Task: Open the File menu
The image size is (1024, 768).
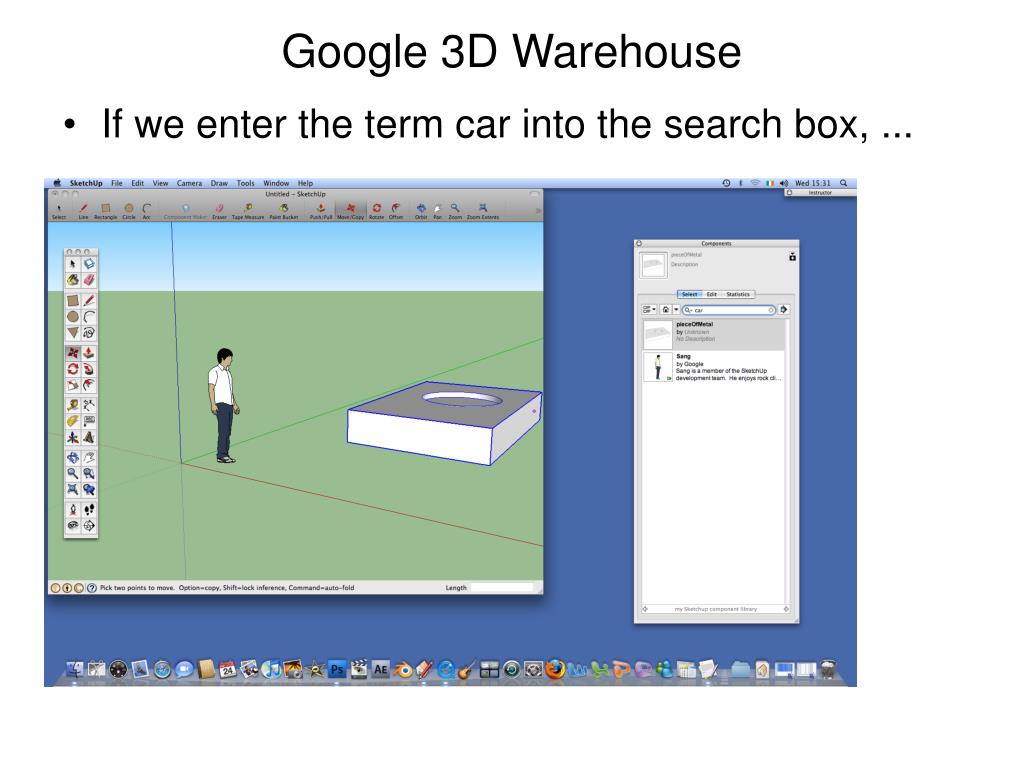Action: click(x=117, y=184)
